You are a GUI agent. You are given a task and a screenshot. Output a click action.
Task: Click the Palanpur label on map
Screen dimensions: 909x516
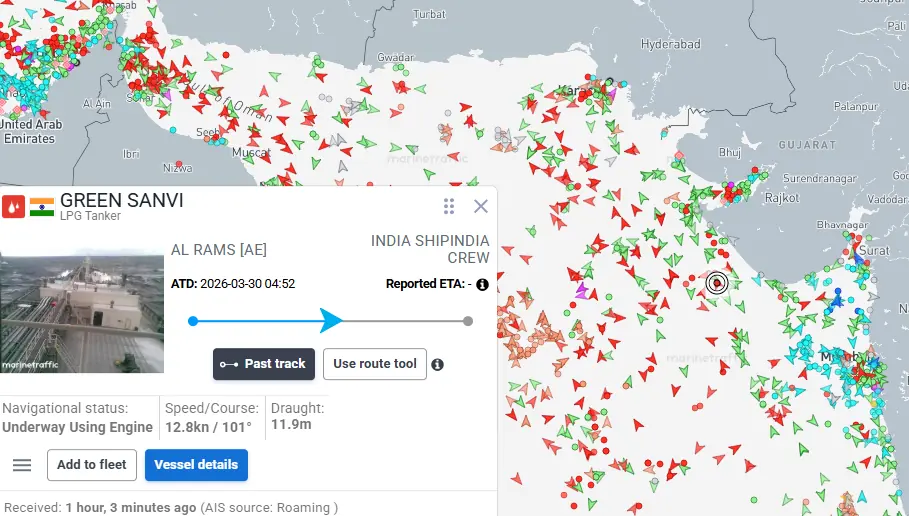point(856,106)
